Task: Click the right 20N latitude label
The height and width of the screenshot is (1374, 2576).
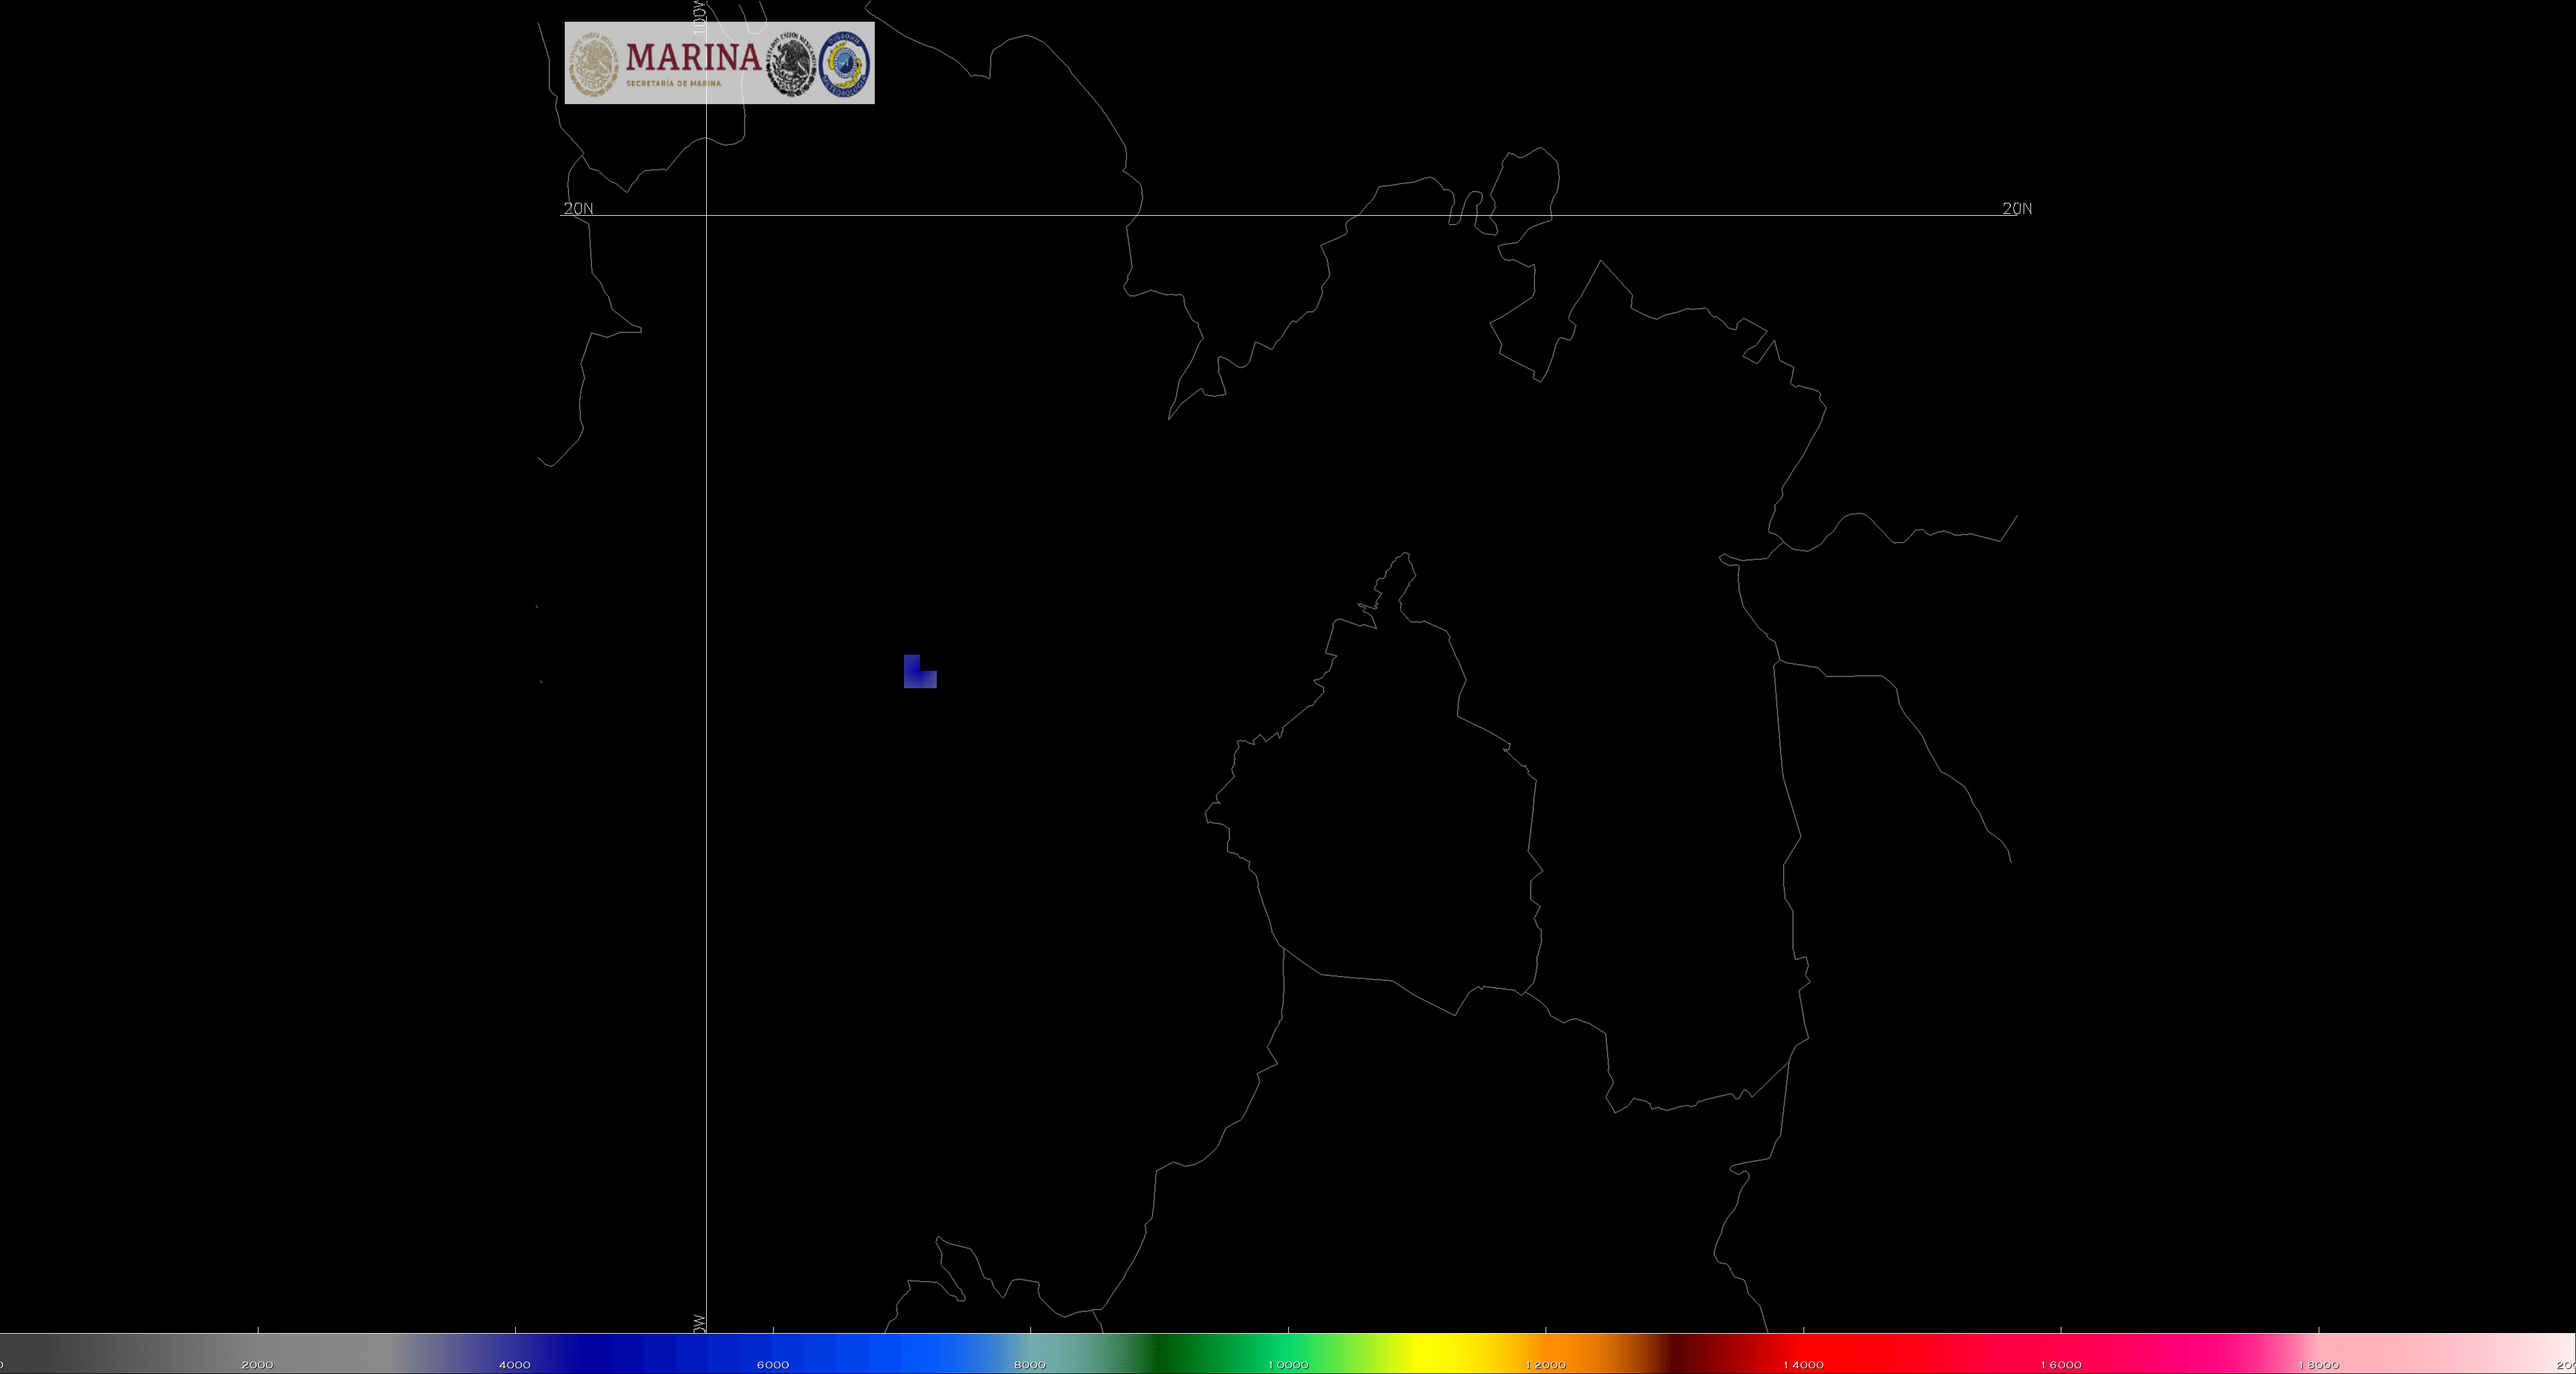Action: click(2016, 208)
